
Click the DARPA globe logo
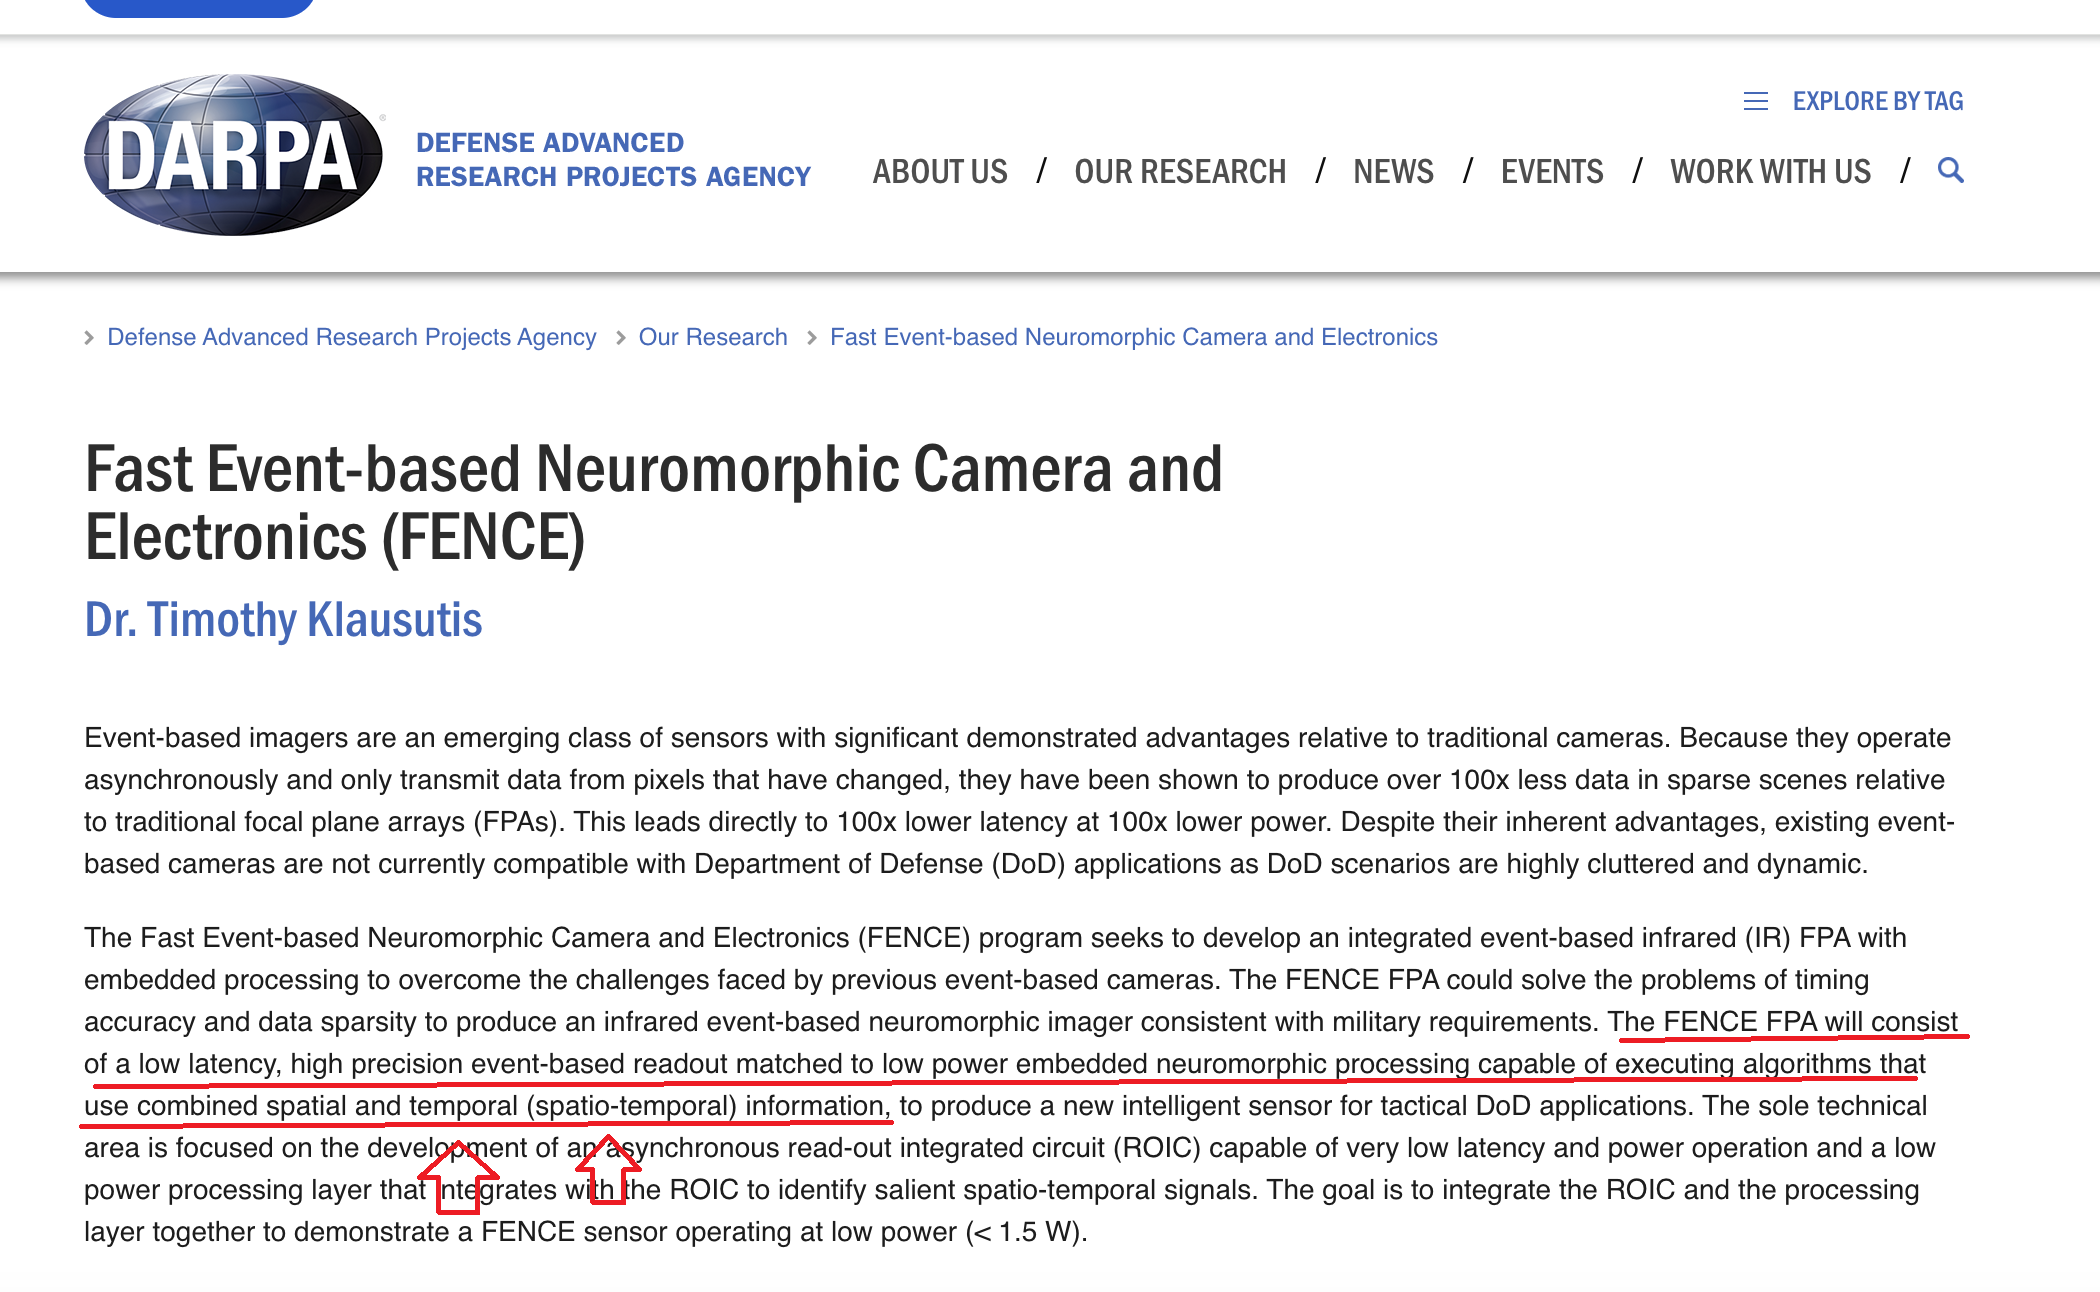coord(233,155)
